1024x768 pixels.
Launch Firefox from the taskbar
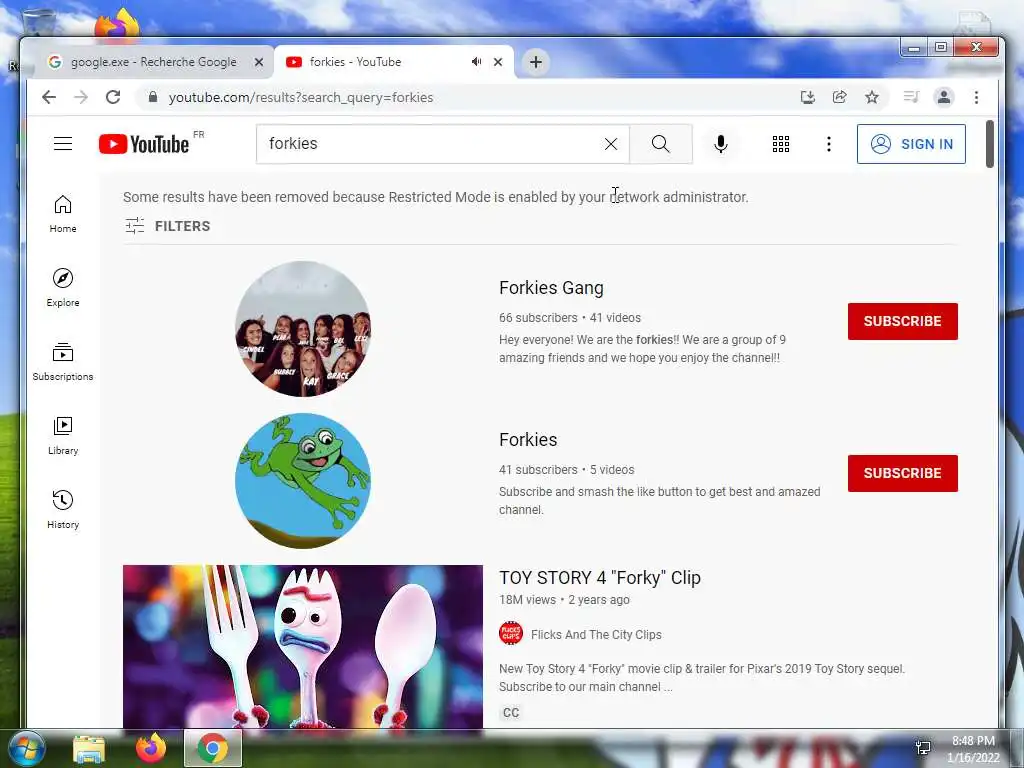pyautogui.click(x=151, y=748)
